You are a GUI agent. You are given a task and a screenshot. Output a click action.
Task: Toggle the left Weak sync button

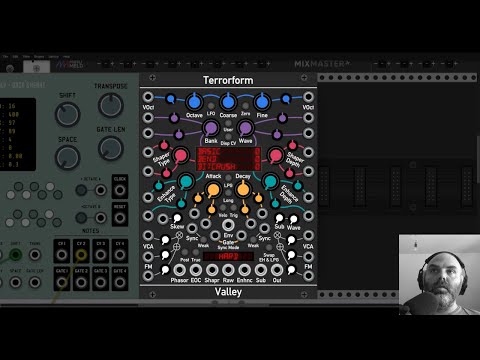pos(203,239)
